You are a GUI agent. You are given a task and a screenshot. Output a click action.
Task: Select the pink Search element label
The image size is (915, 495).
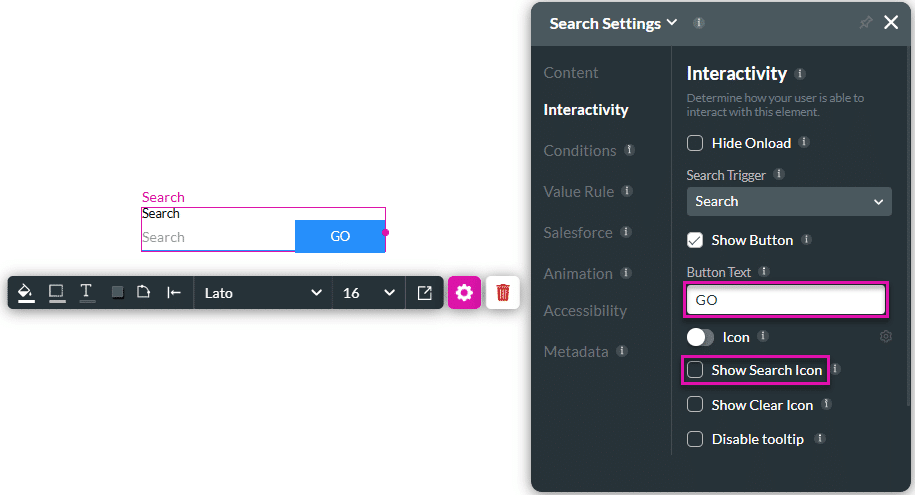163,197
